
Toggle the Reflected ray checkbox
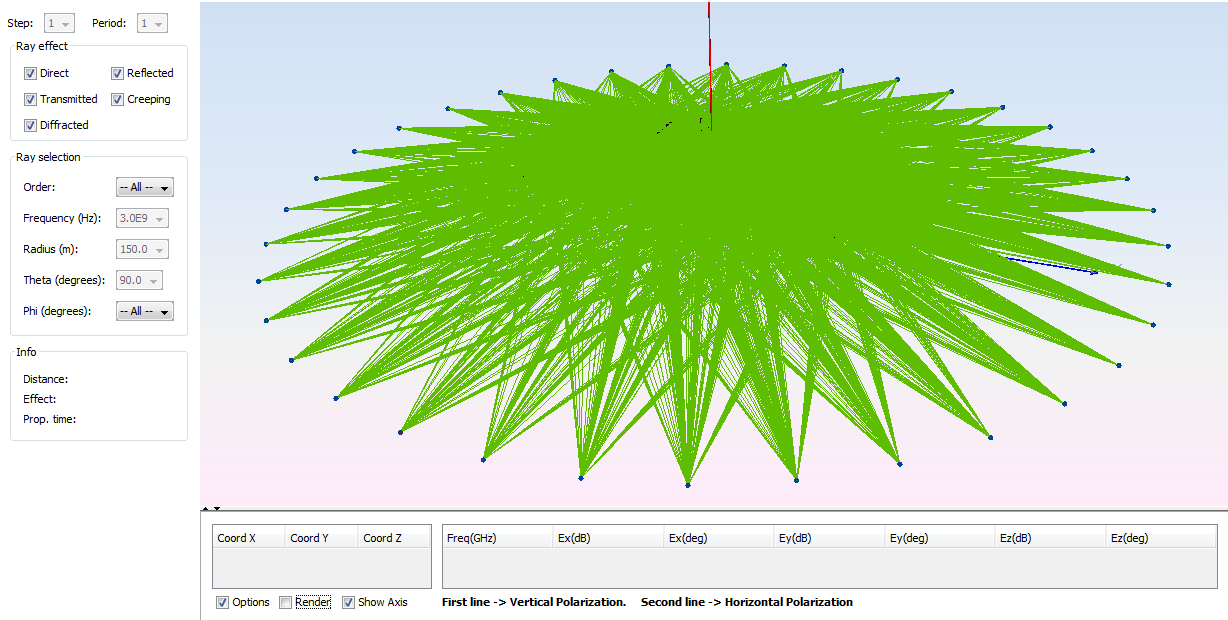tap(117, 73)
